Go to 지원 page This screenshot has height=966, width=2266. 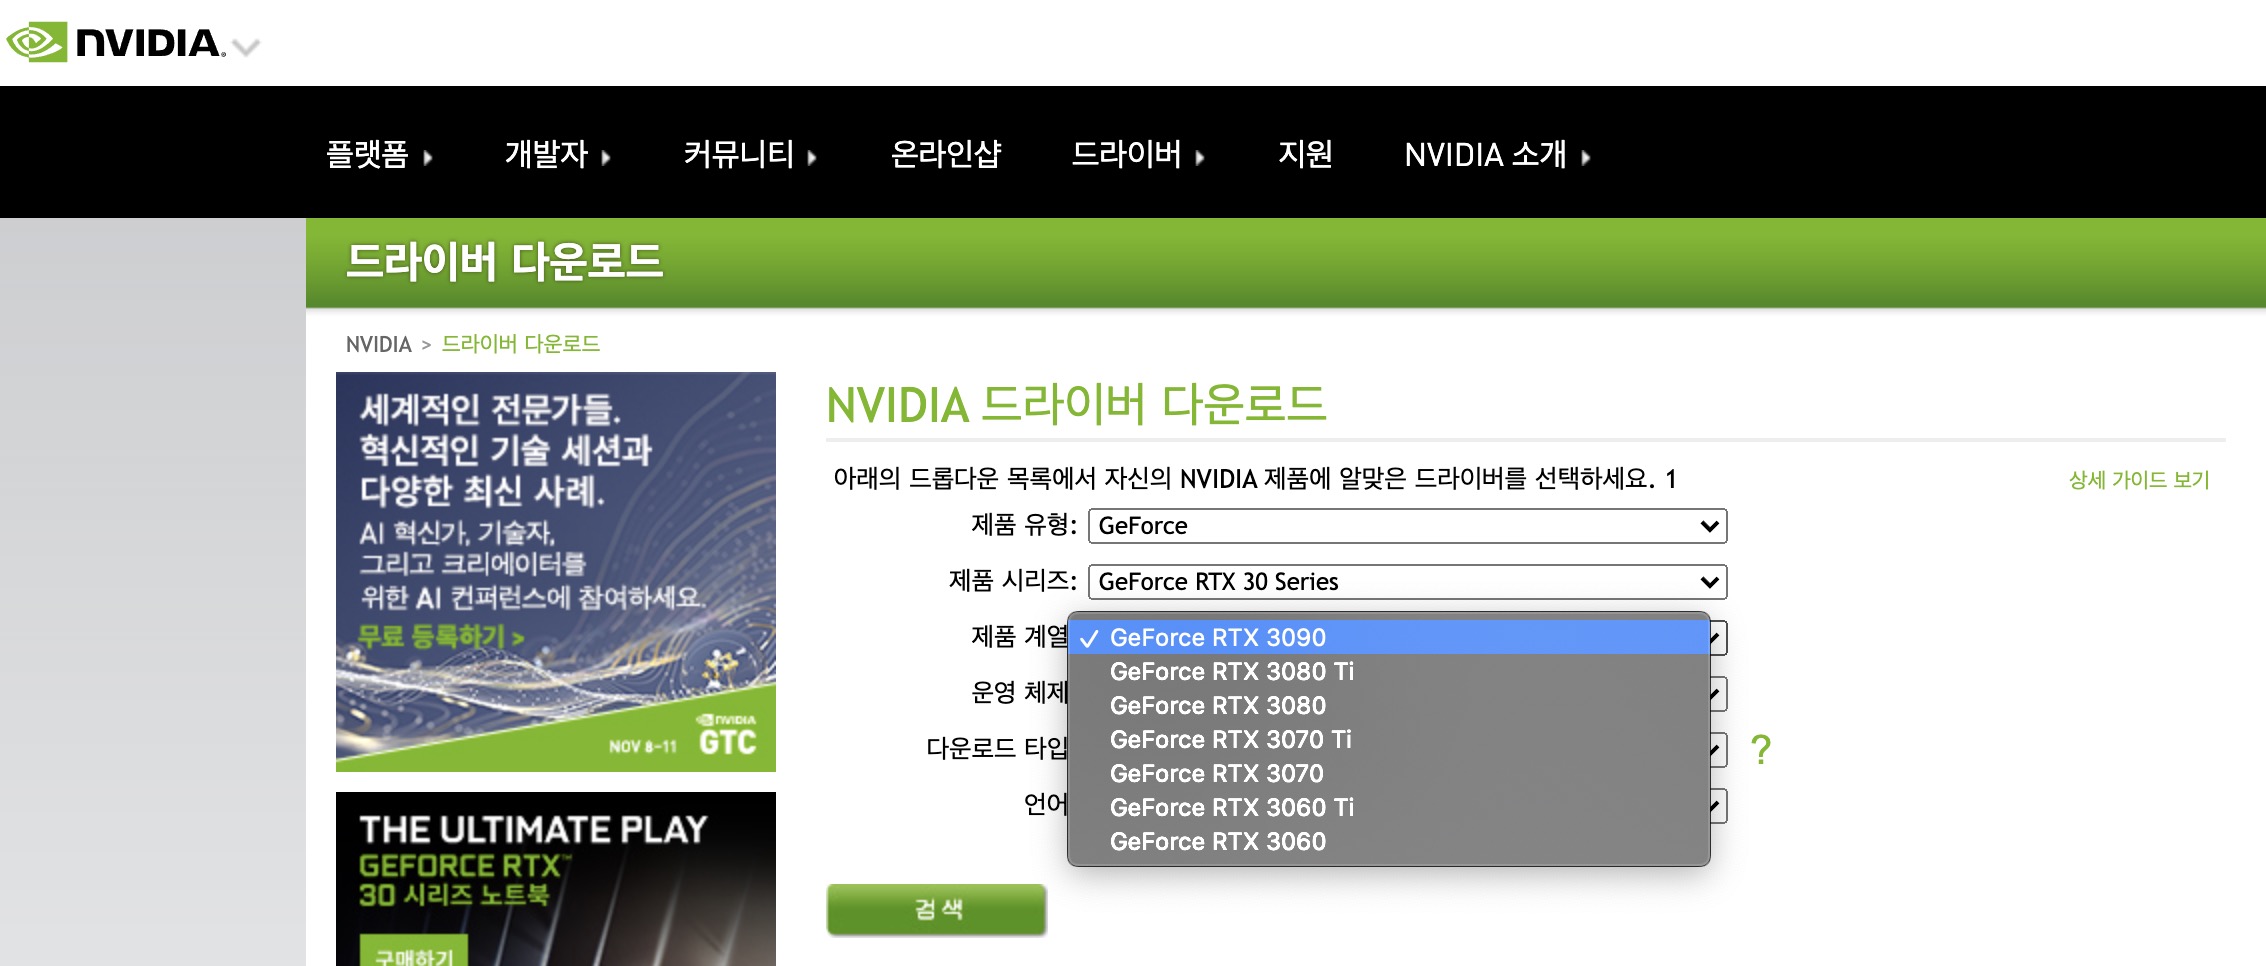click(x=1305, y=154)
